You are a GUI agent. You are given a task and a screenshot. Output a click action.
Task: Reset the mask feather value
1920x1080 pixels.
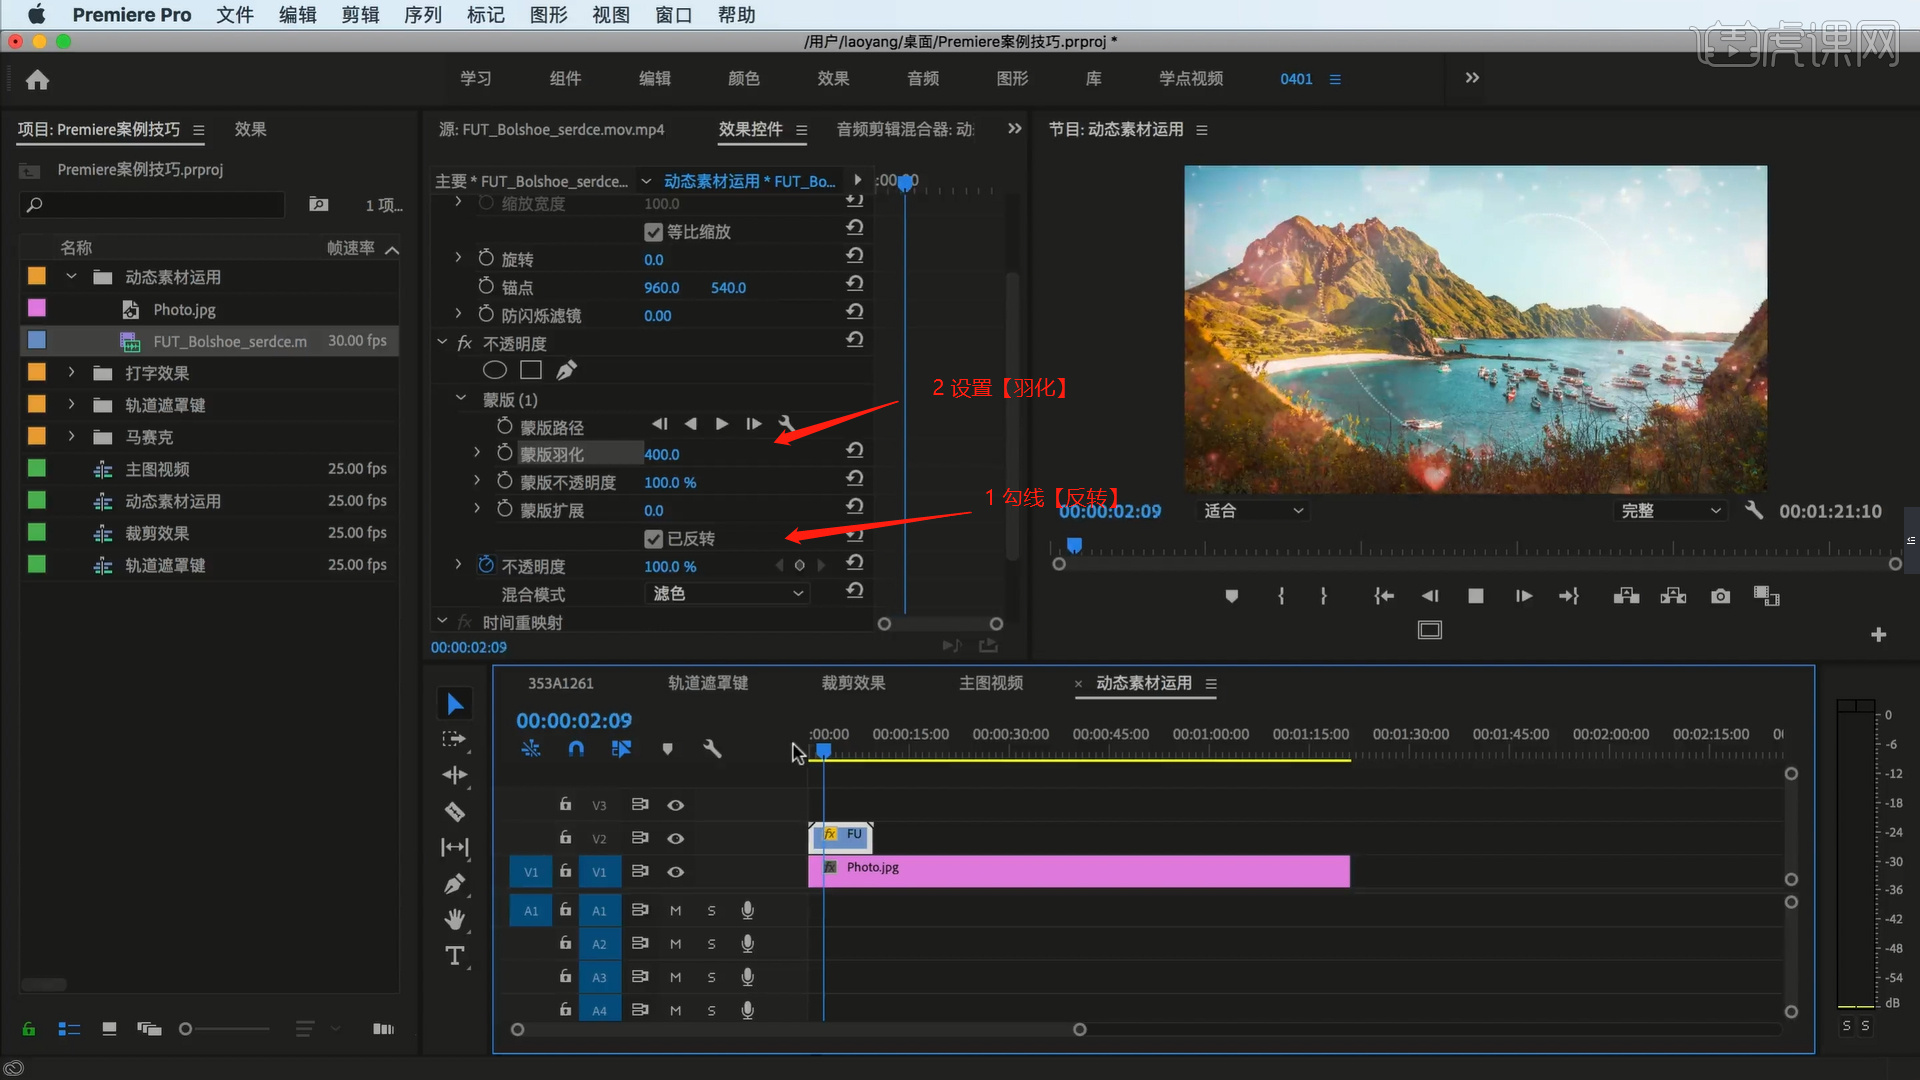pos(854,451)
